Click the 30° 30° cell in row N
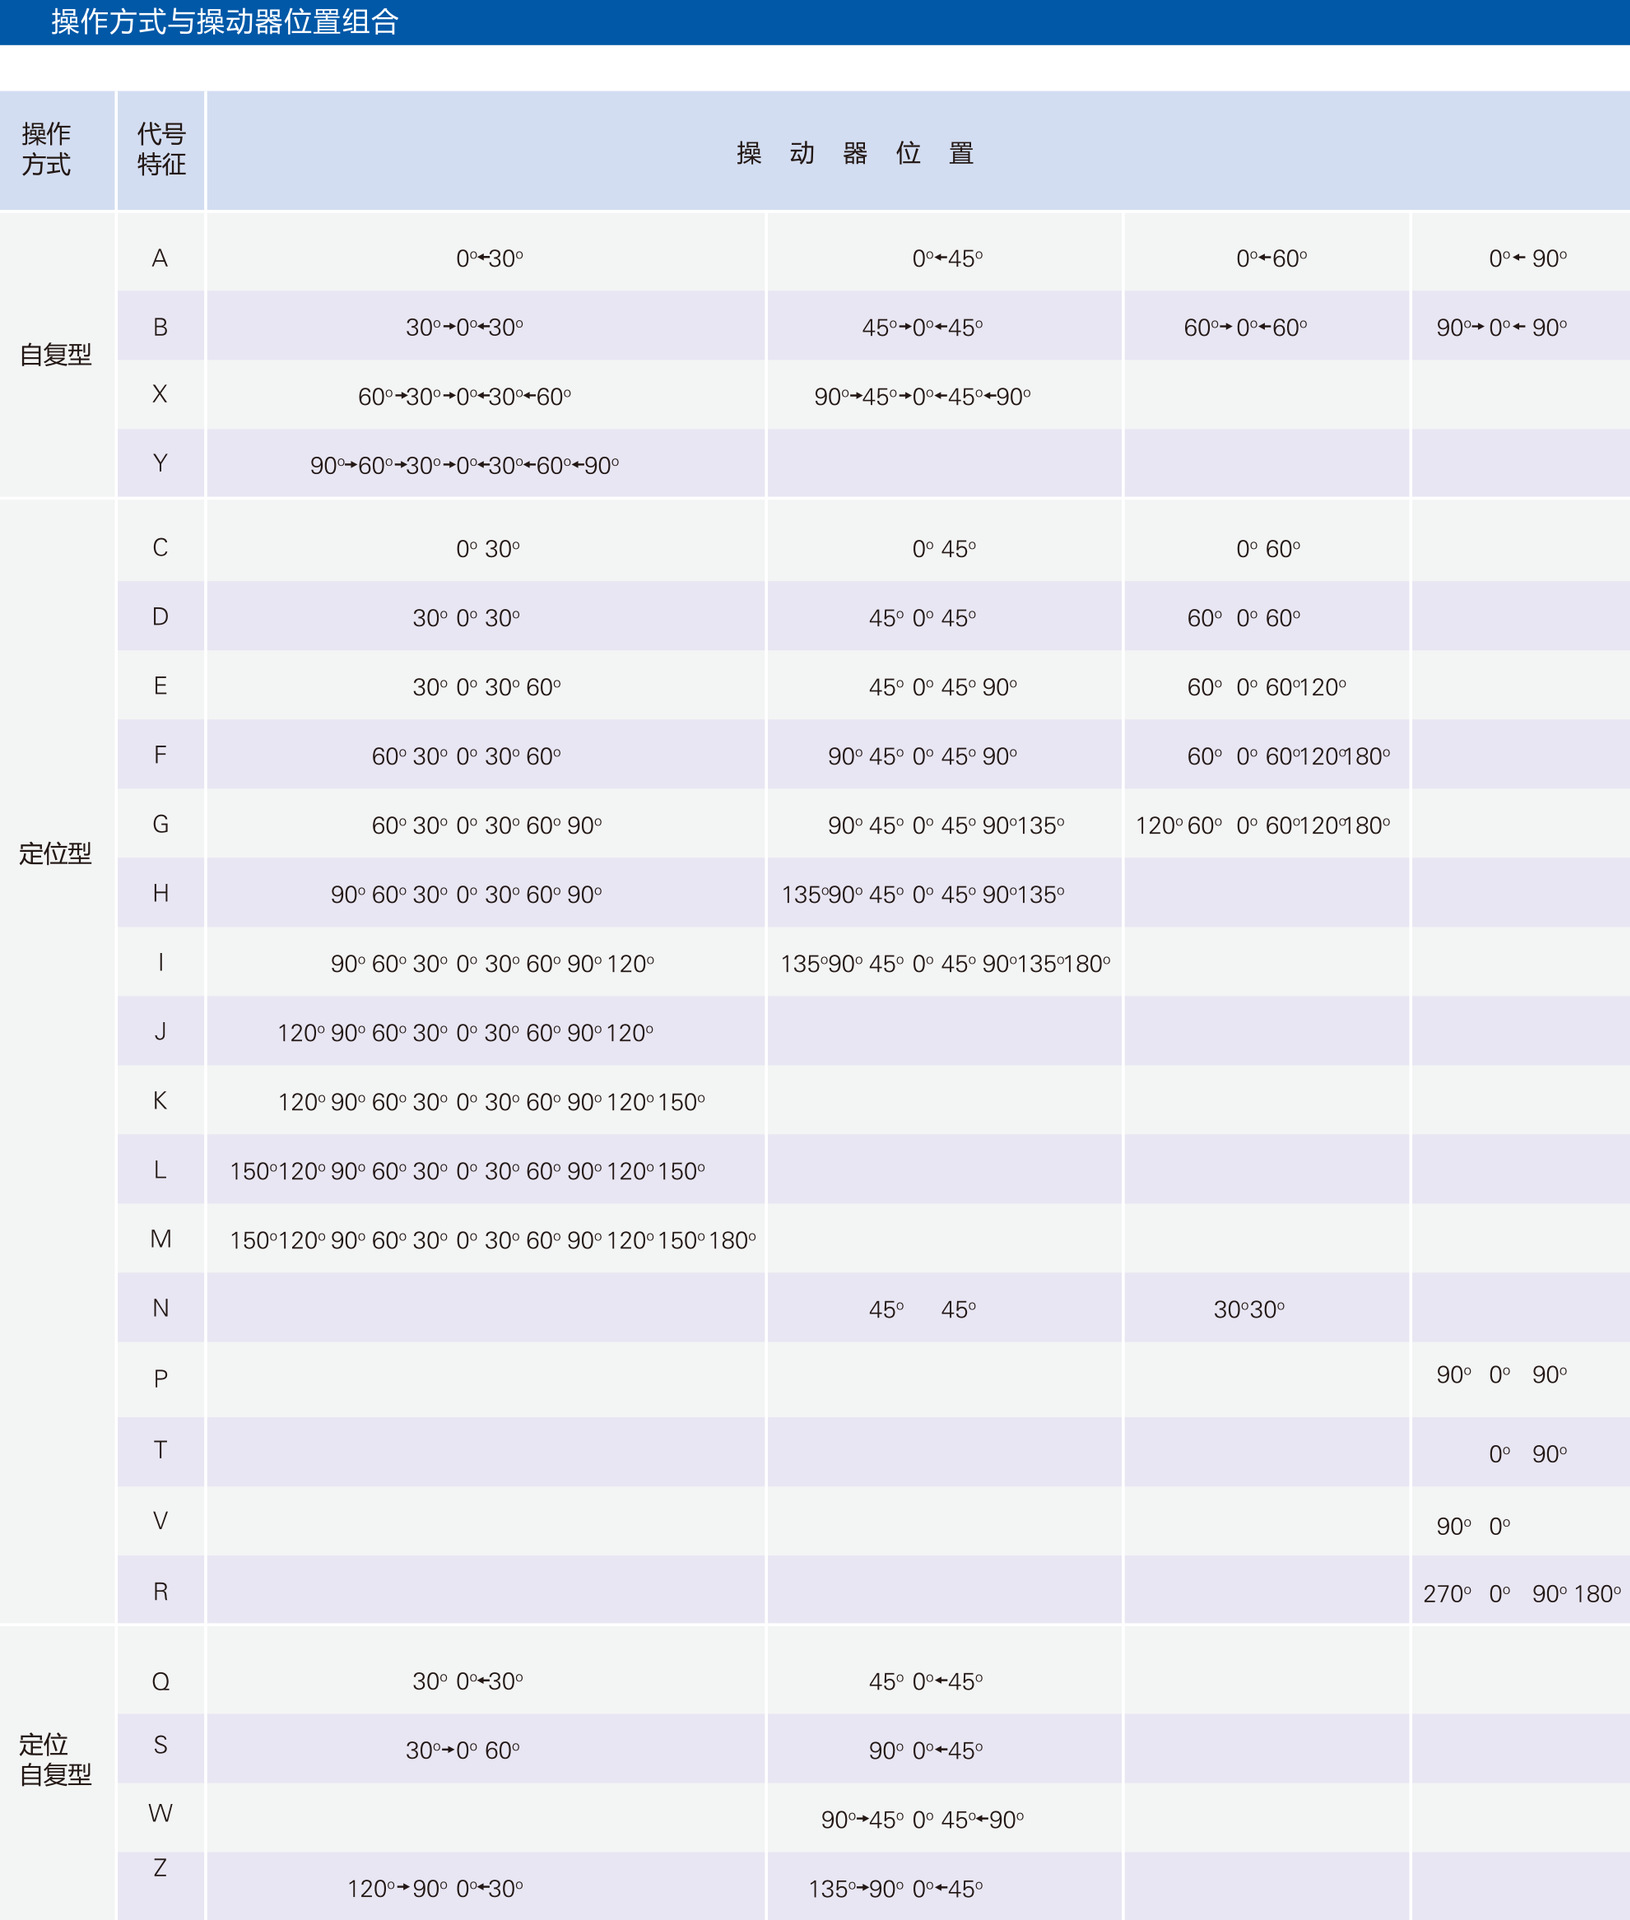 pos(1249,1309)
